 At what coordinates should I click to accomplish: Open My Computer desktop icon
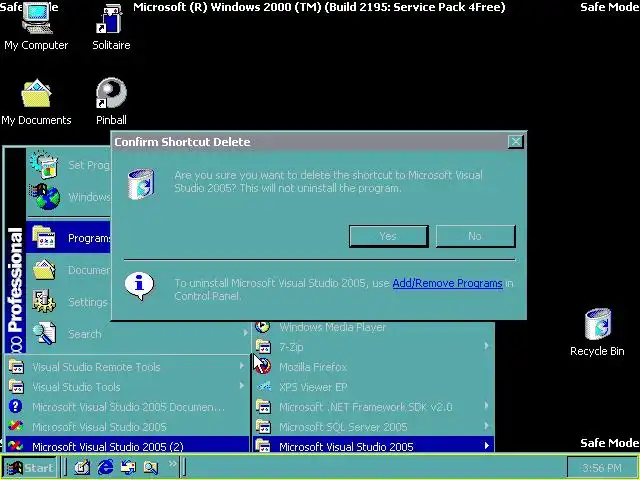click(36, 27)
